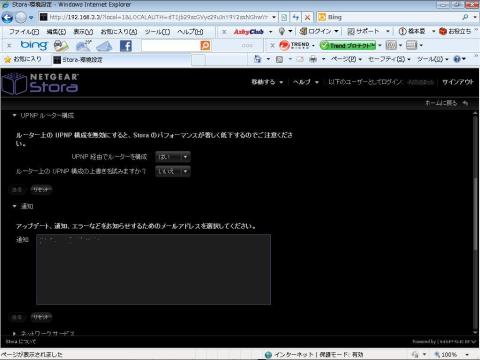Collapse the UPNP ルーター構成 section

click(14, 115)
